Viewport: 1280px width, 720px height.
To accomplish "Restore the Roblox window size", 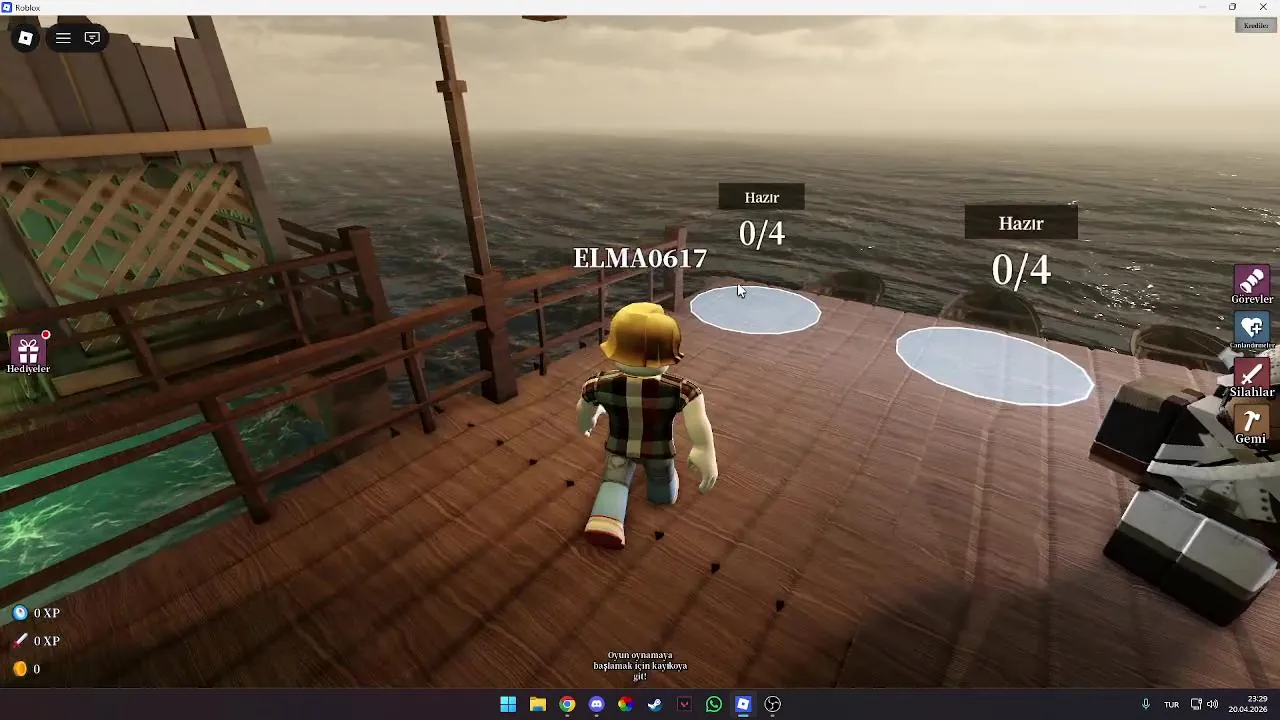I will tap(1232, 7).
